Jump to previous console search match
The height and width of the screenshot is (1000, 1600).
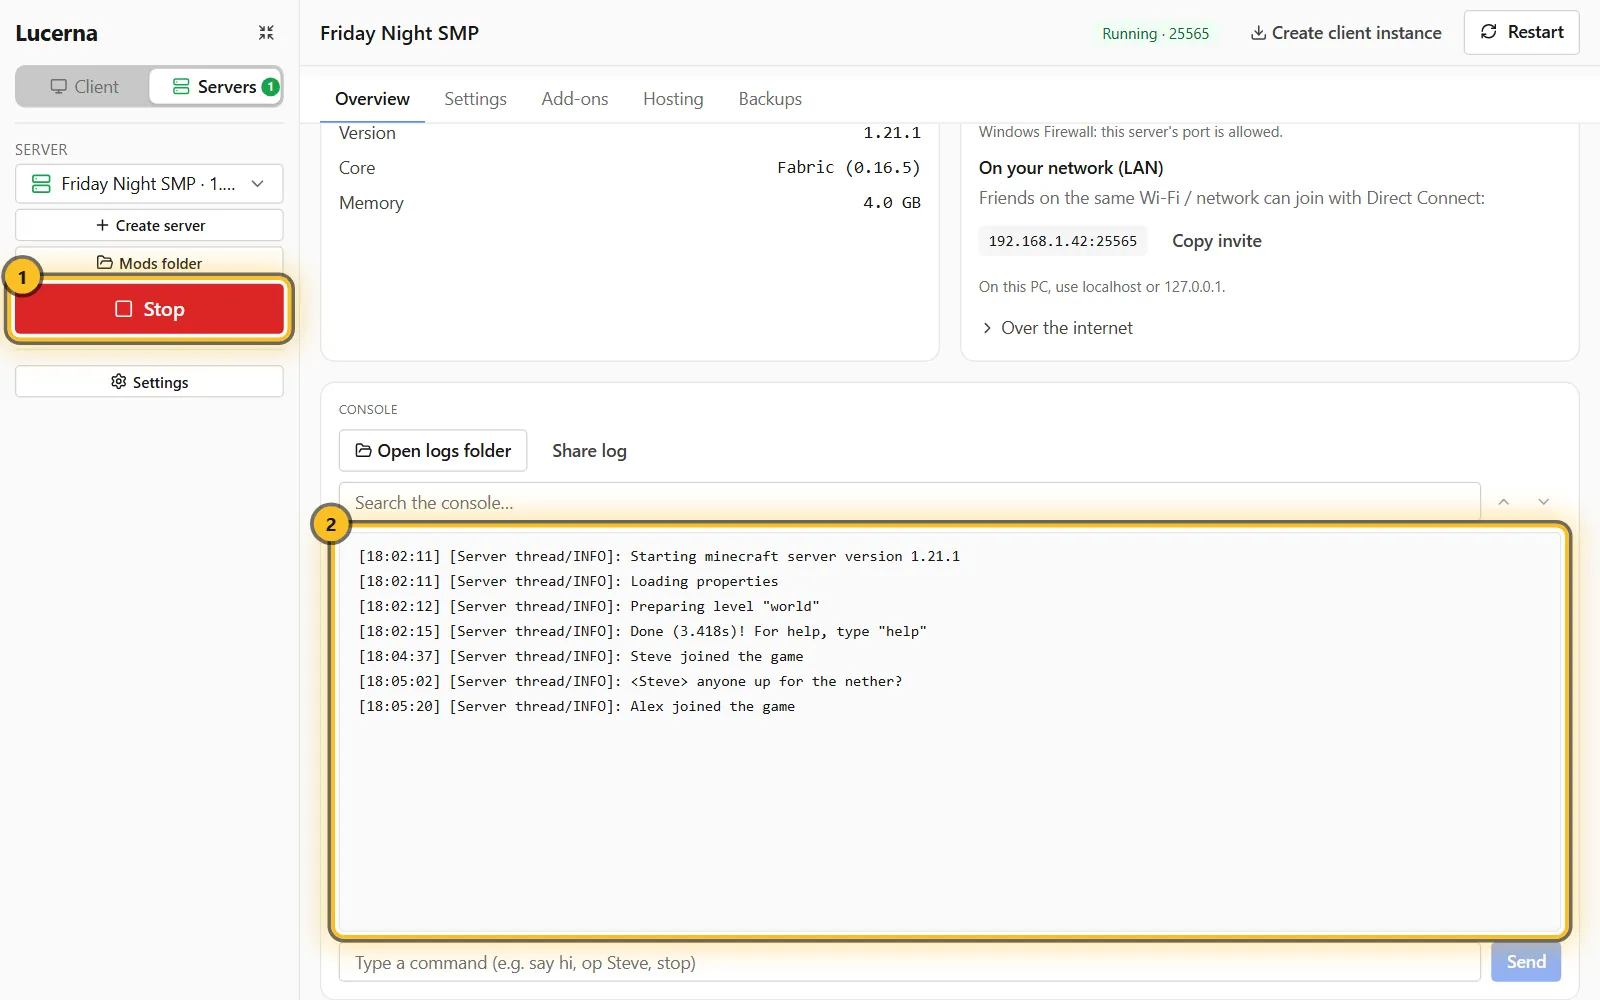(1503, 502)
